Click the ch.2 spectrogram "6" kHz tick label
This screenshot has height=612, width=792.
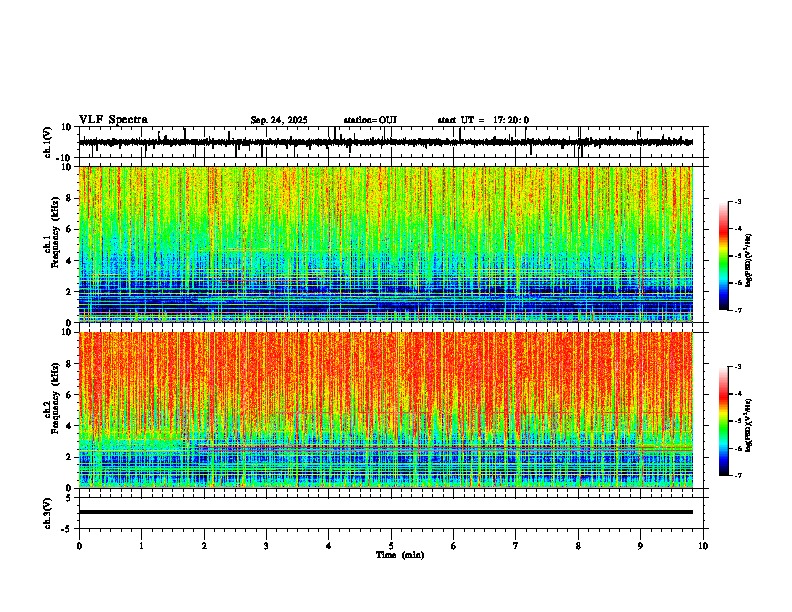coord(70,395)
